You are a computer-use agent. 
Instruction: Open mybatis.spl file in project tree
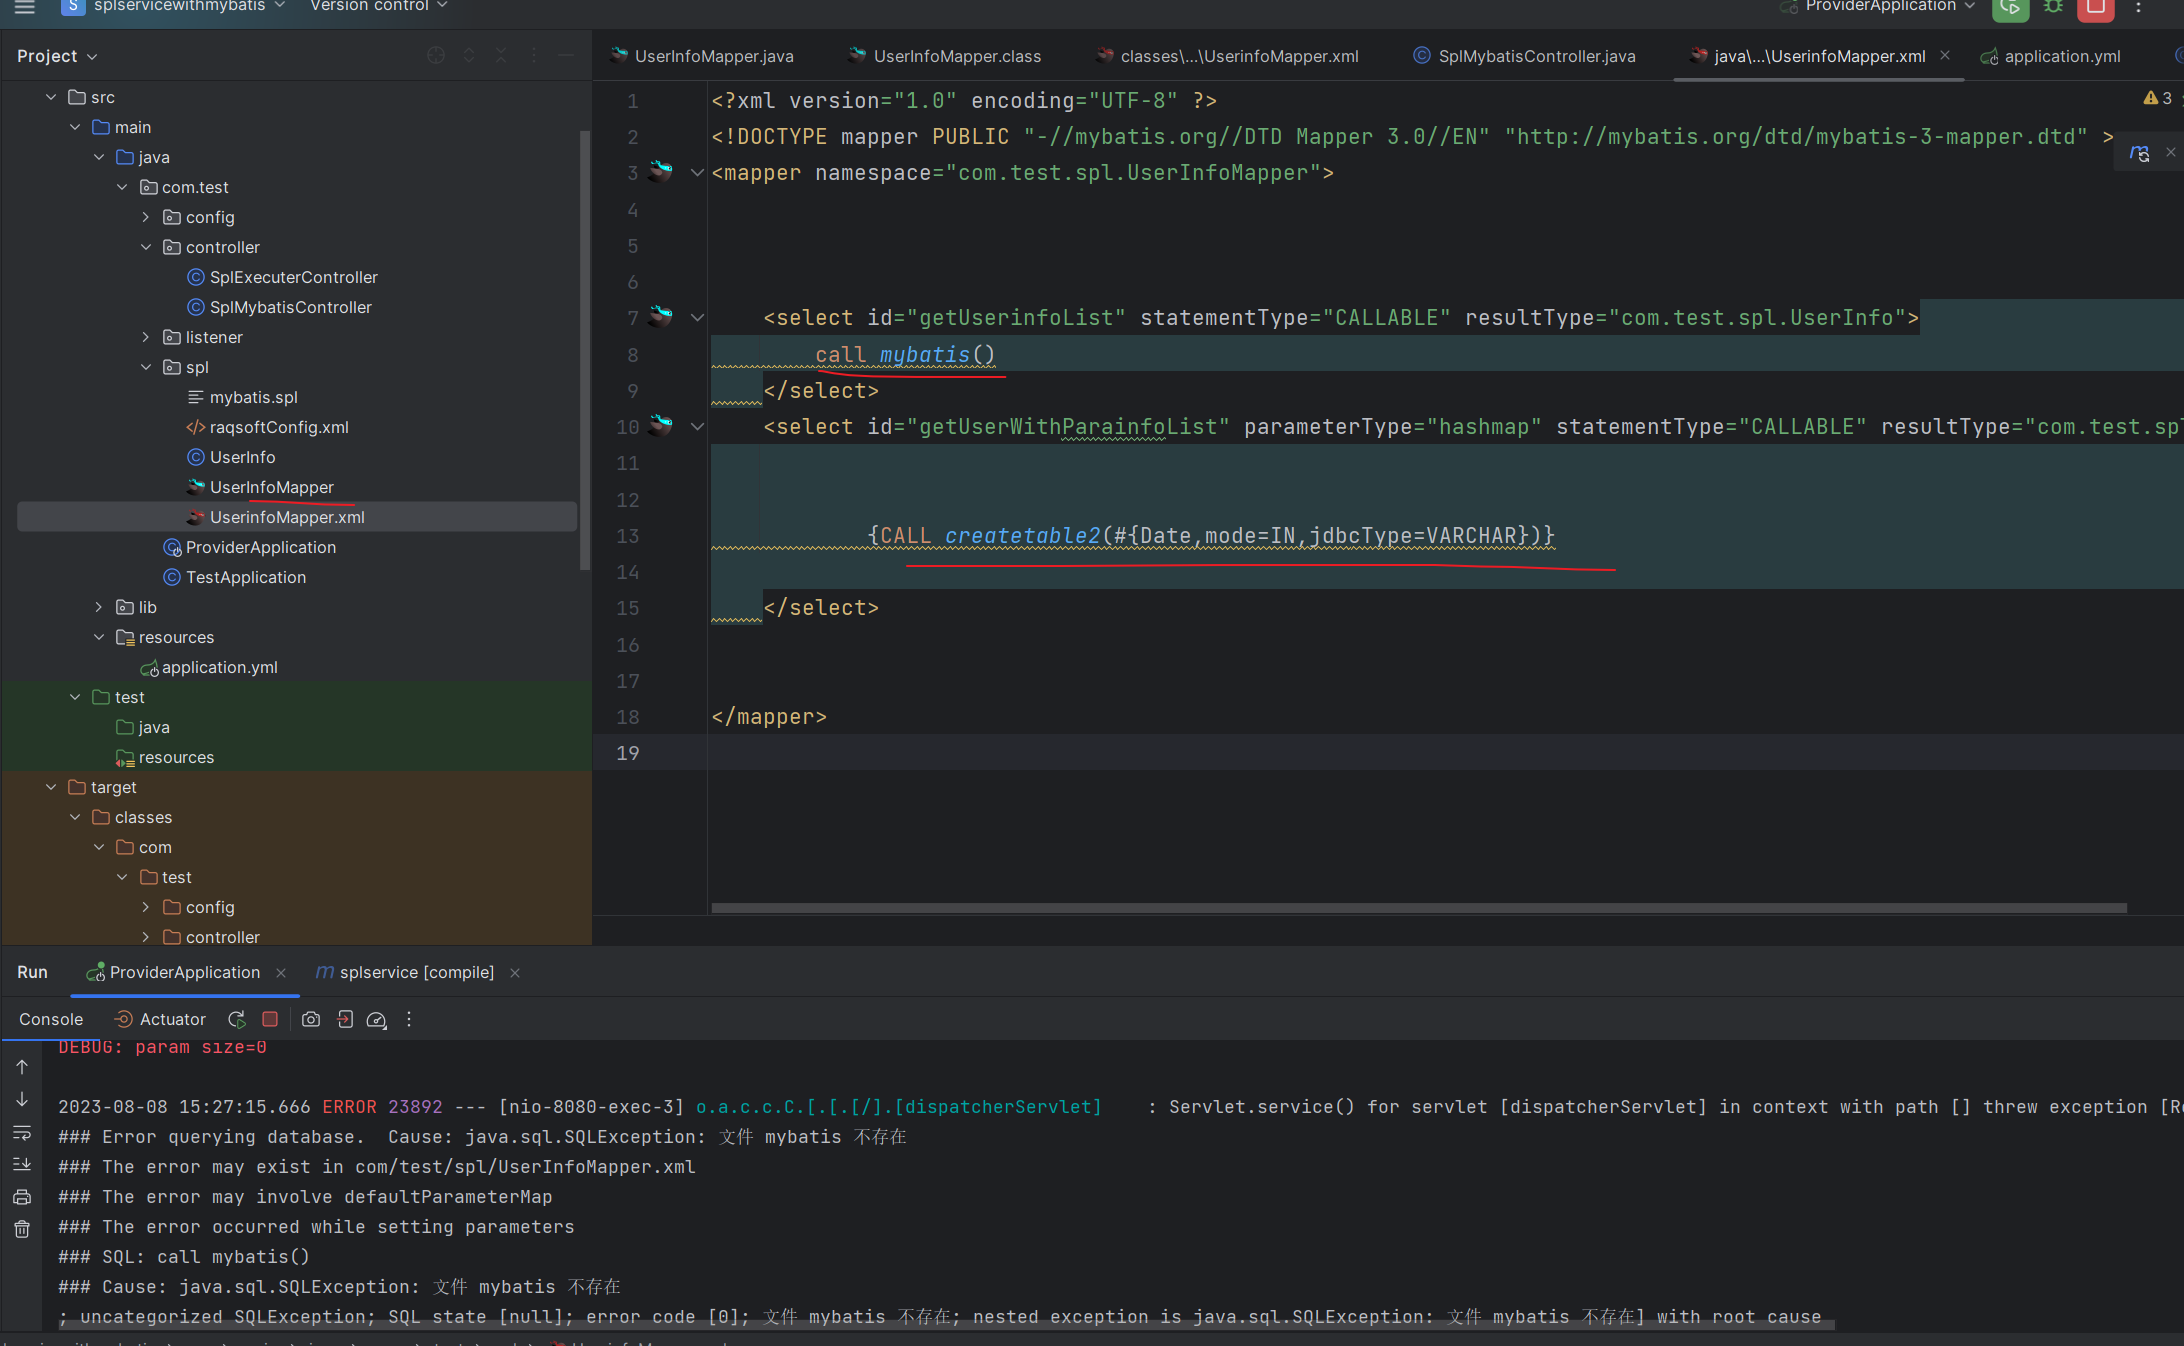[x=253, y=397]
